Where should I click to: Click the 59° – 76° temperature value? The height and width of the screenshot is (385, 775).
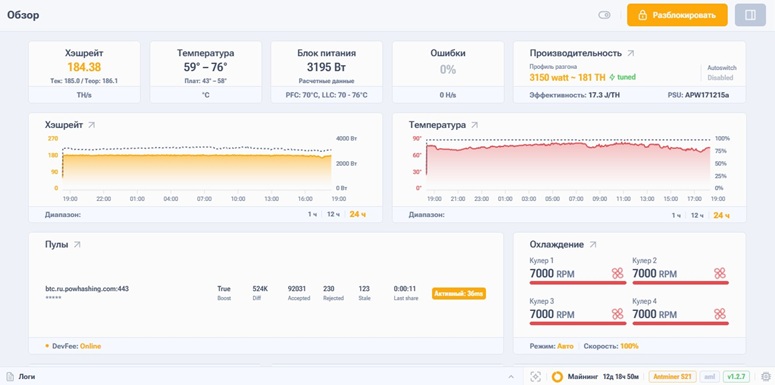click(x=206, y=67)
